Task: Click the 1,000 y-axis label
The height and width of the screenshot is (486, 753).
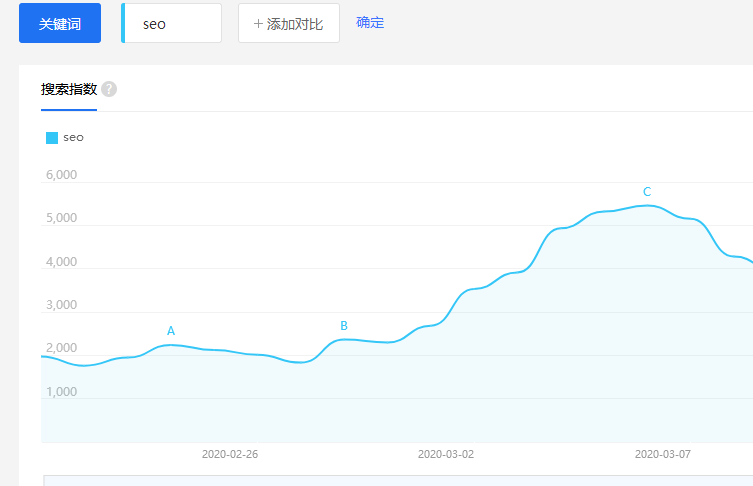Action: coord(61,392)
